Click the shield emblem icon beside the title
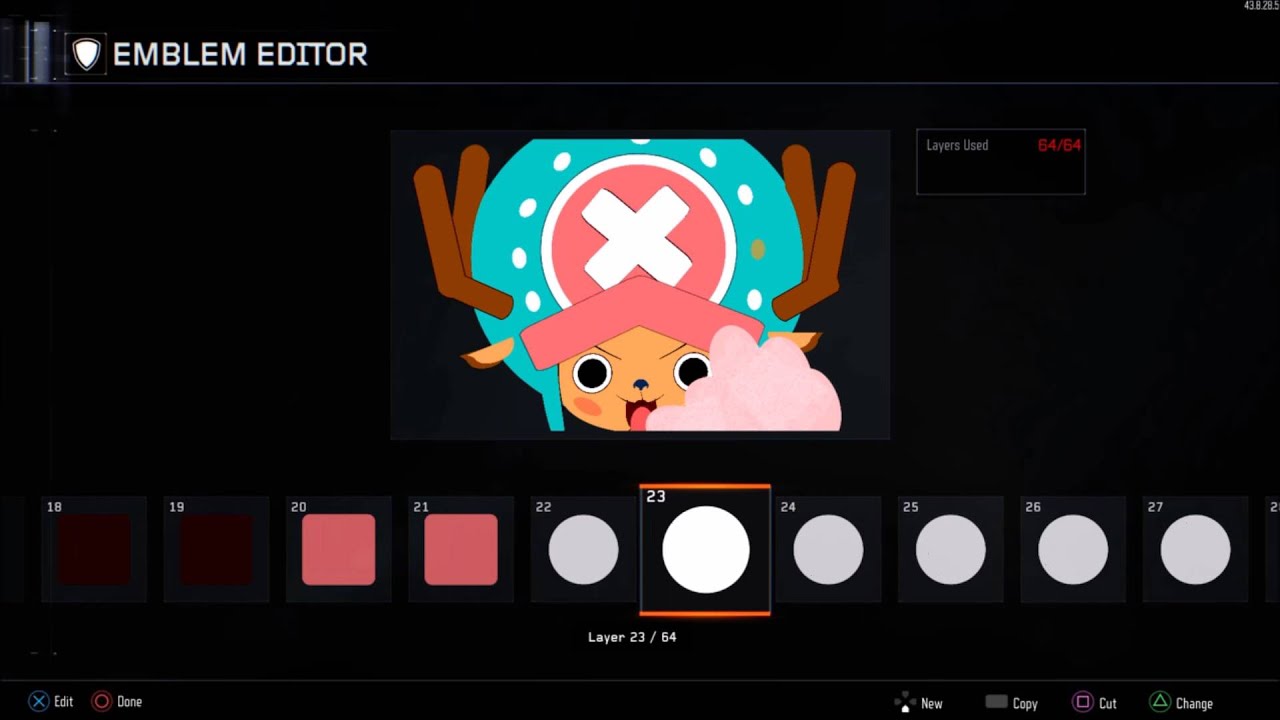 [x=86, y=54]
